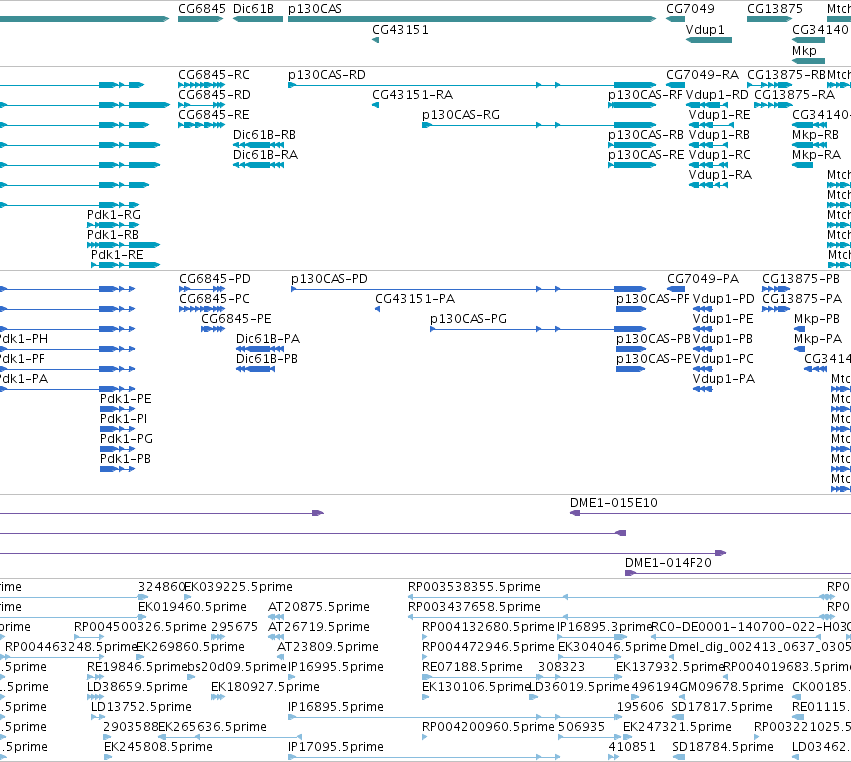Select protein CG13875-PB
Screen dimensions: 851x762
pos(776,289)
